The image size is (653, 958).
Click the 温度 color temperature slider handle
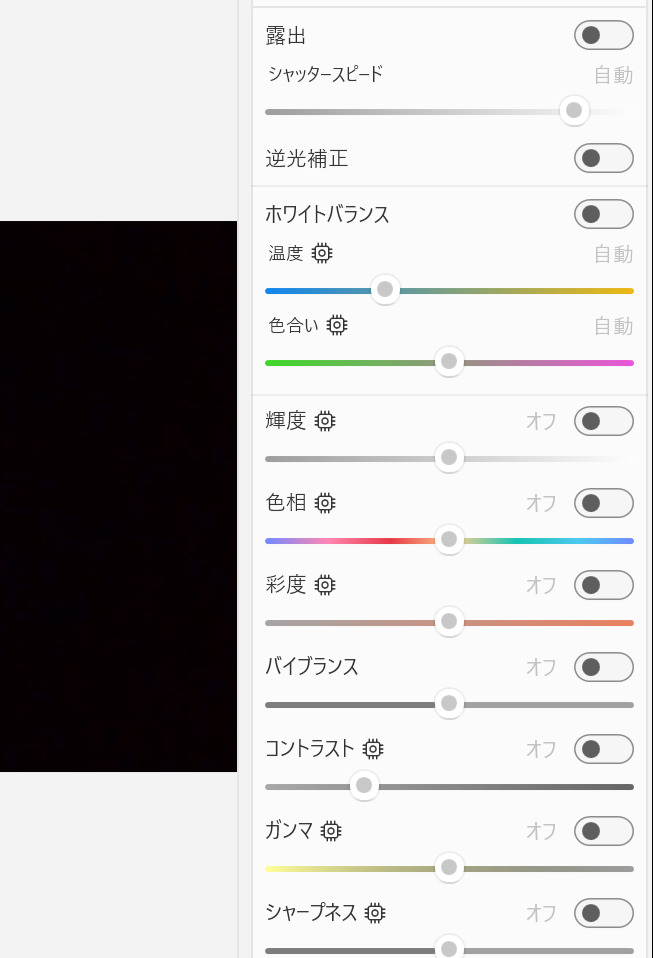(x=385, y=289)
